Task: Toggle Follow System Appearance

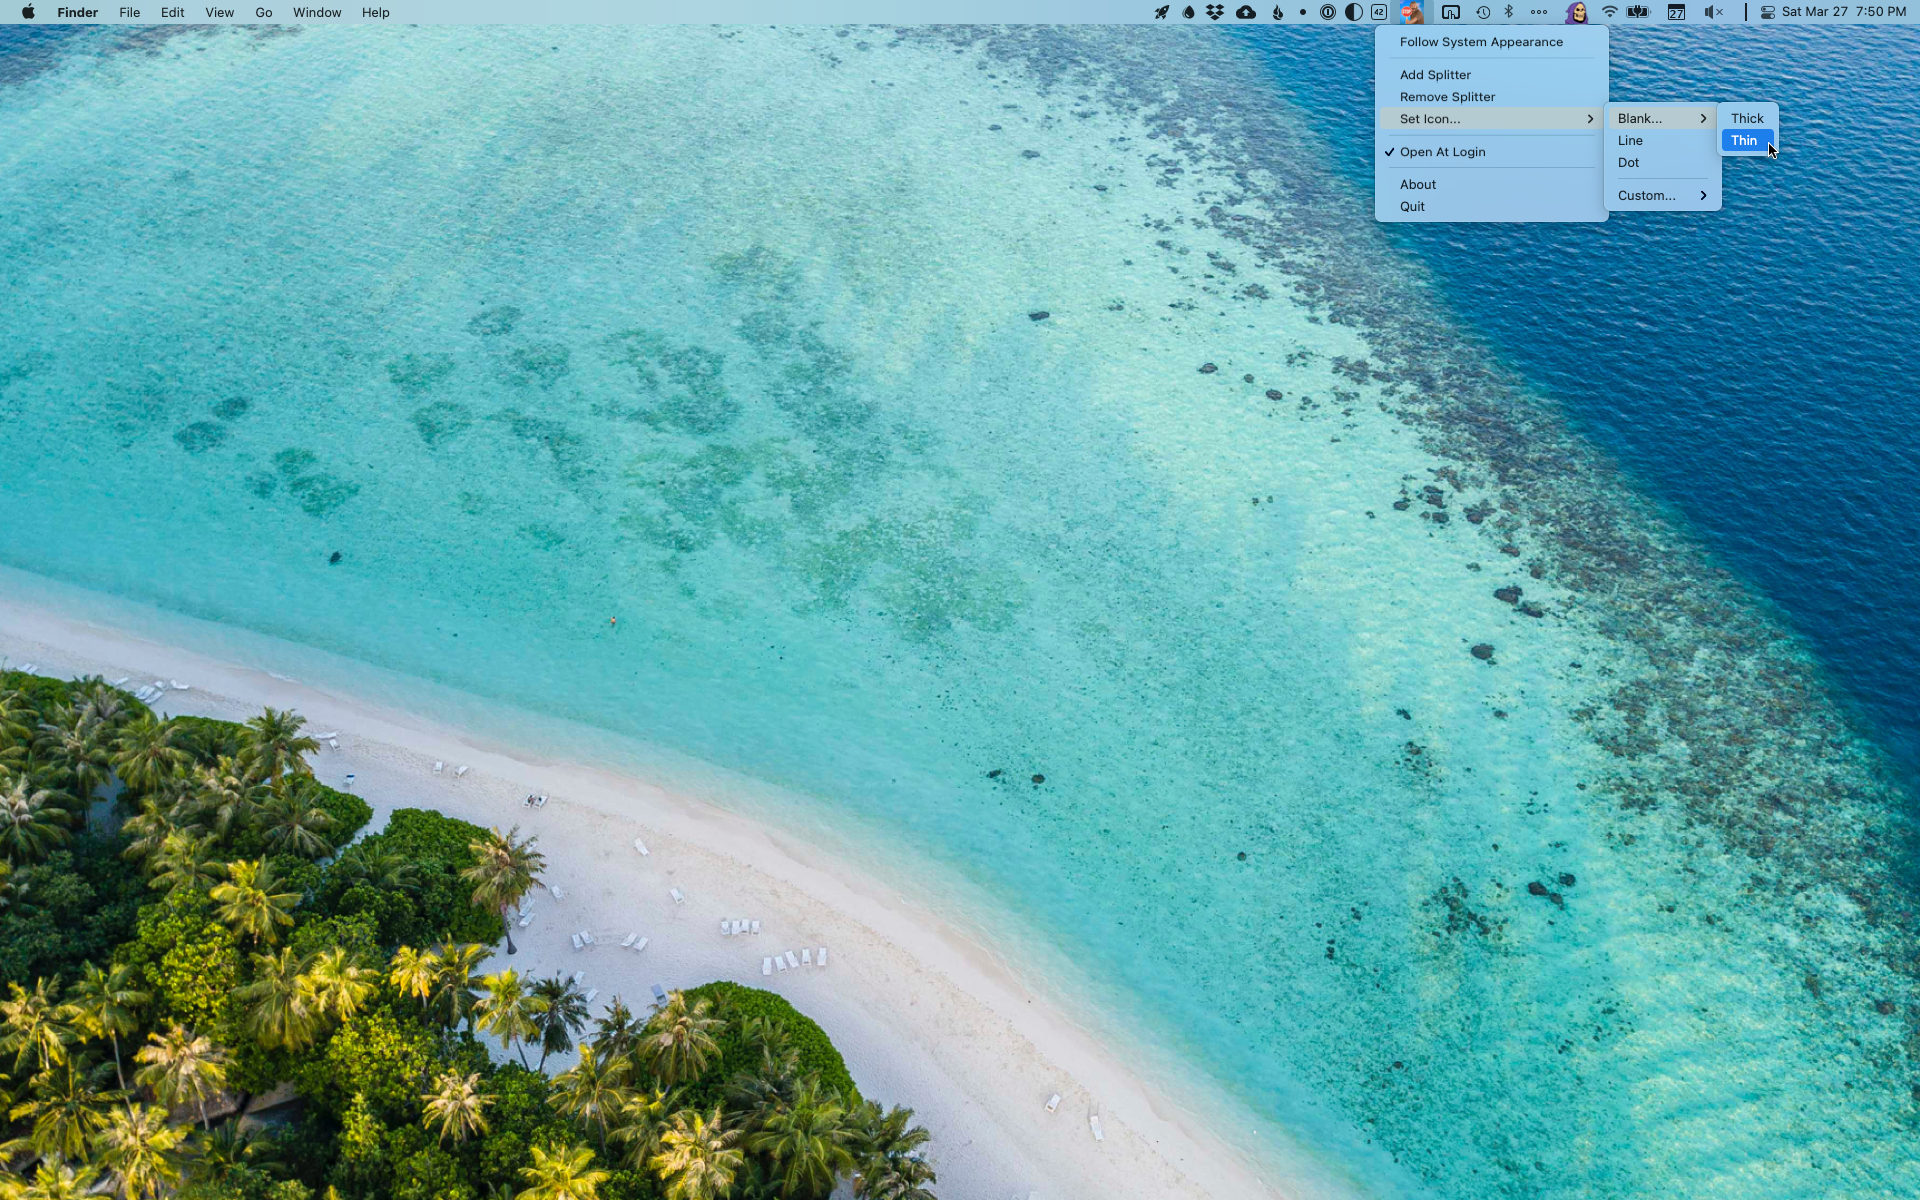Action: tap(1491, 42)
